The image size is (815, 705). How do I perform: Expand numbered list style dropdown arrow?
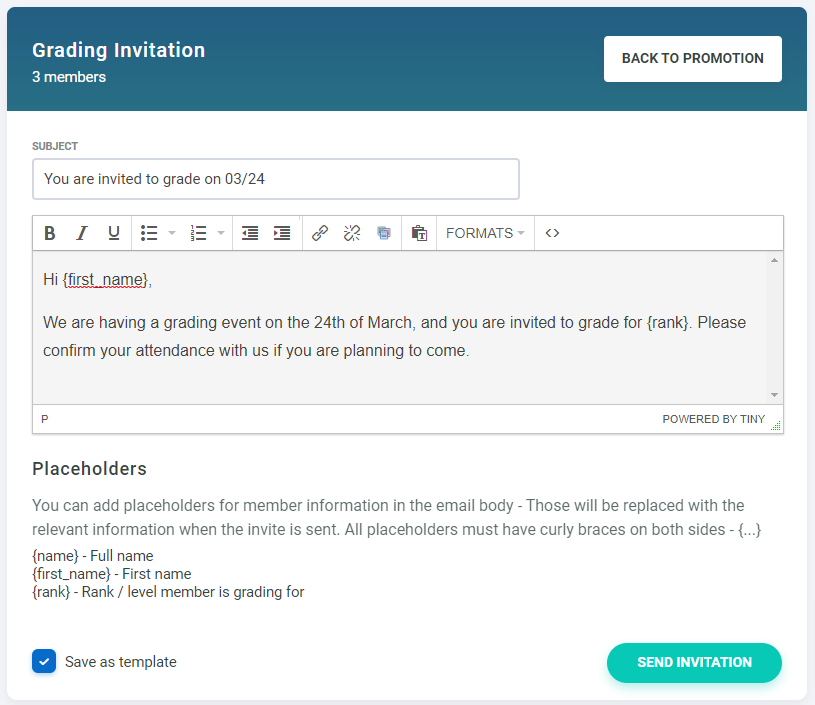(221, 233)
